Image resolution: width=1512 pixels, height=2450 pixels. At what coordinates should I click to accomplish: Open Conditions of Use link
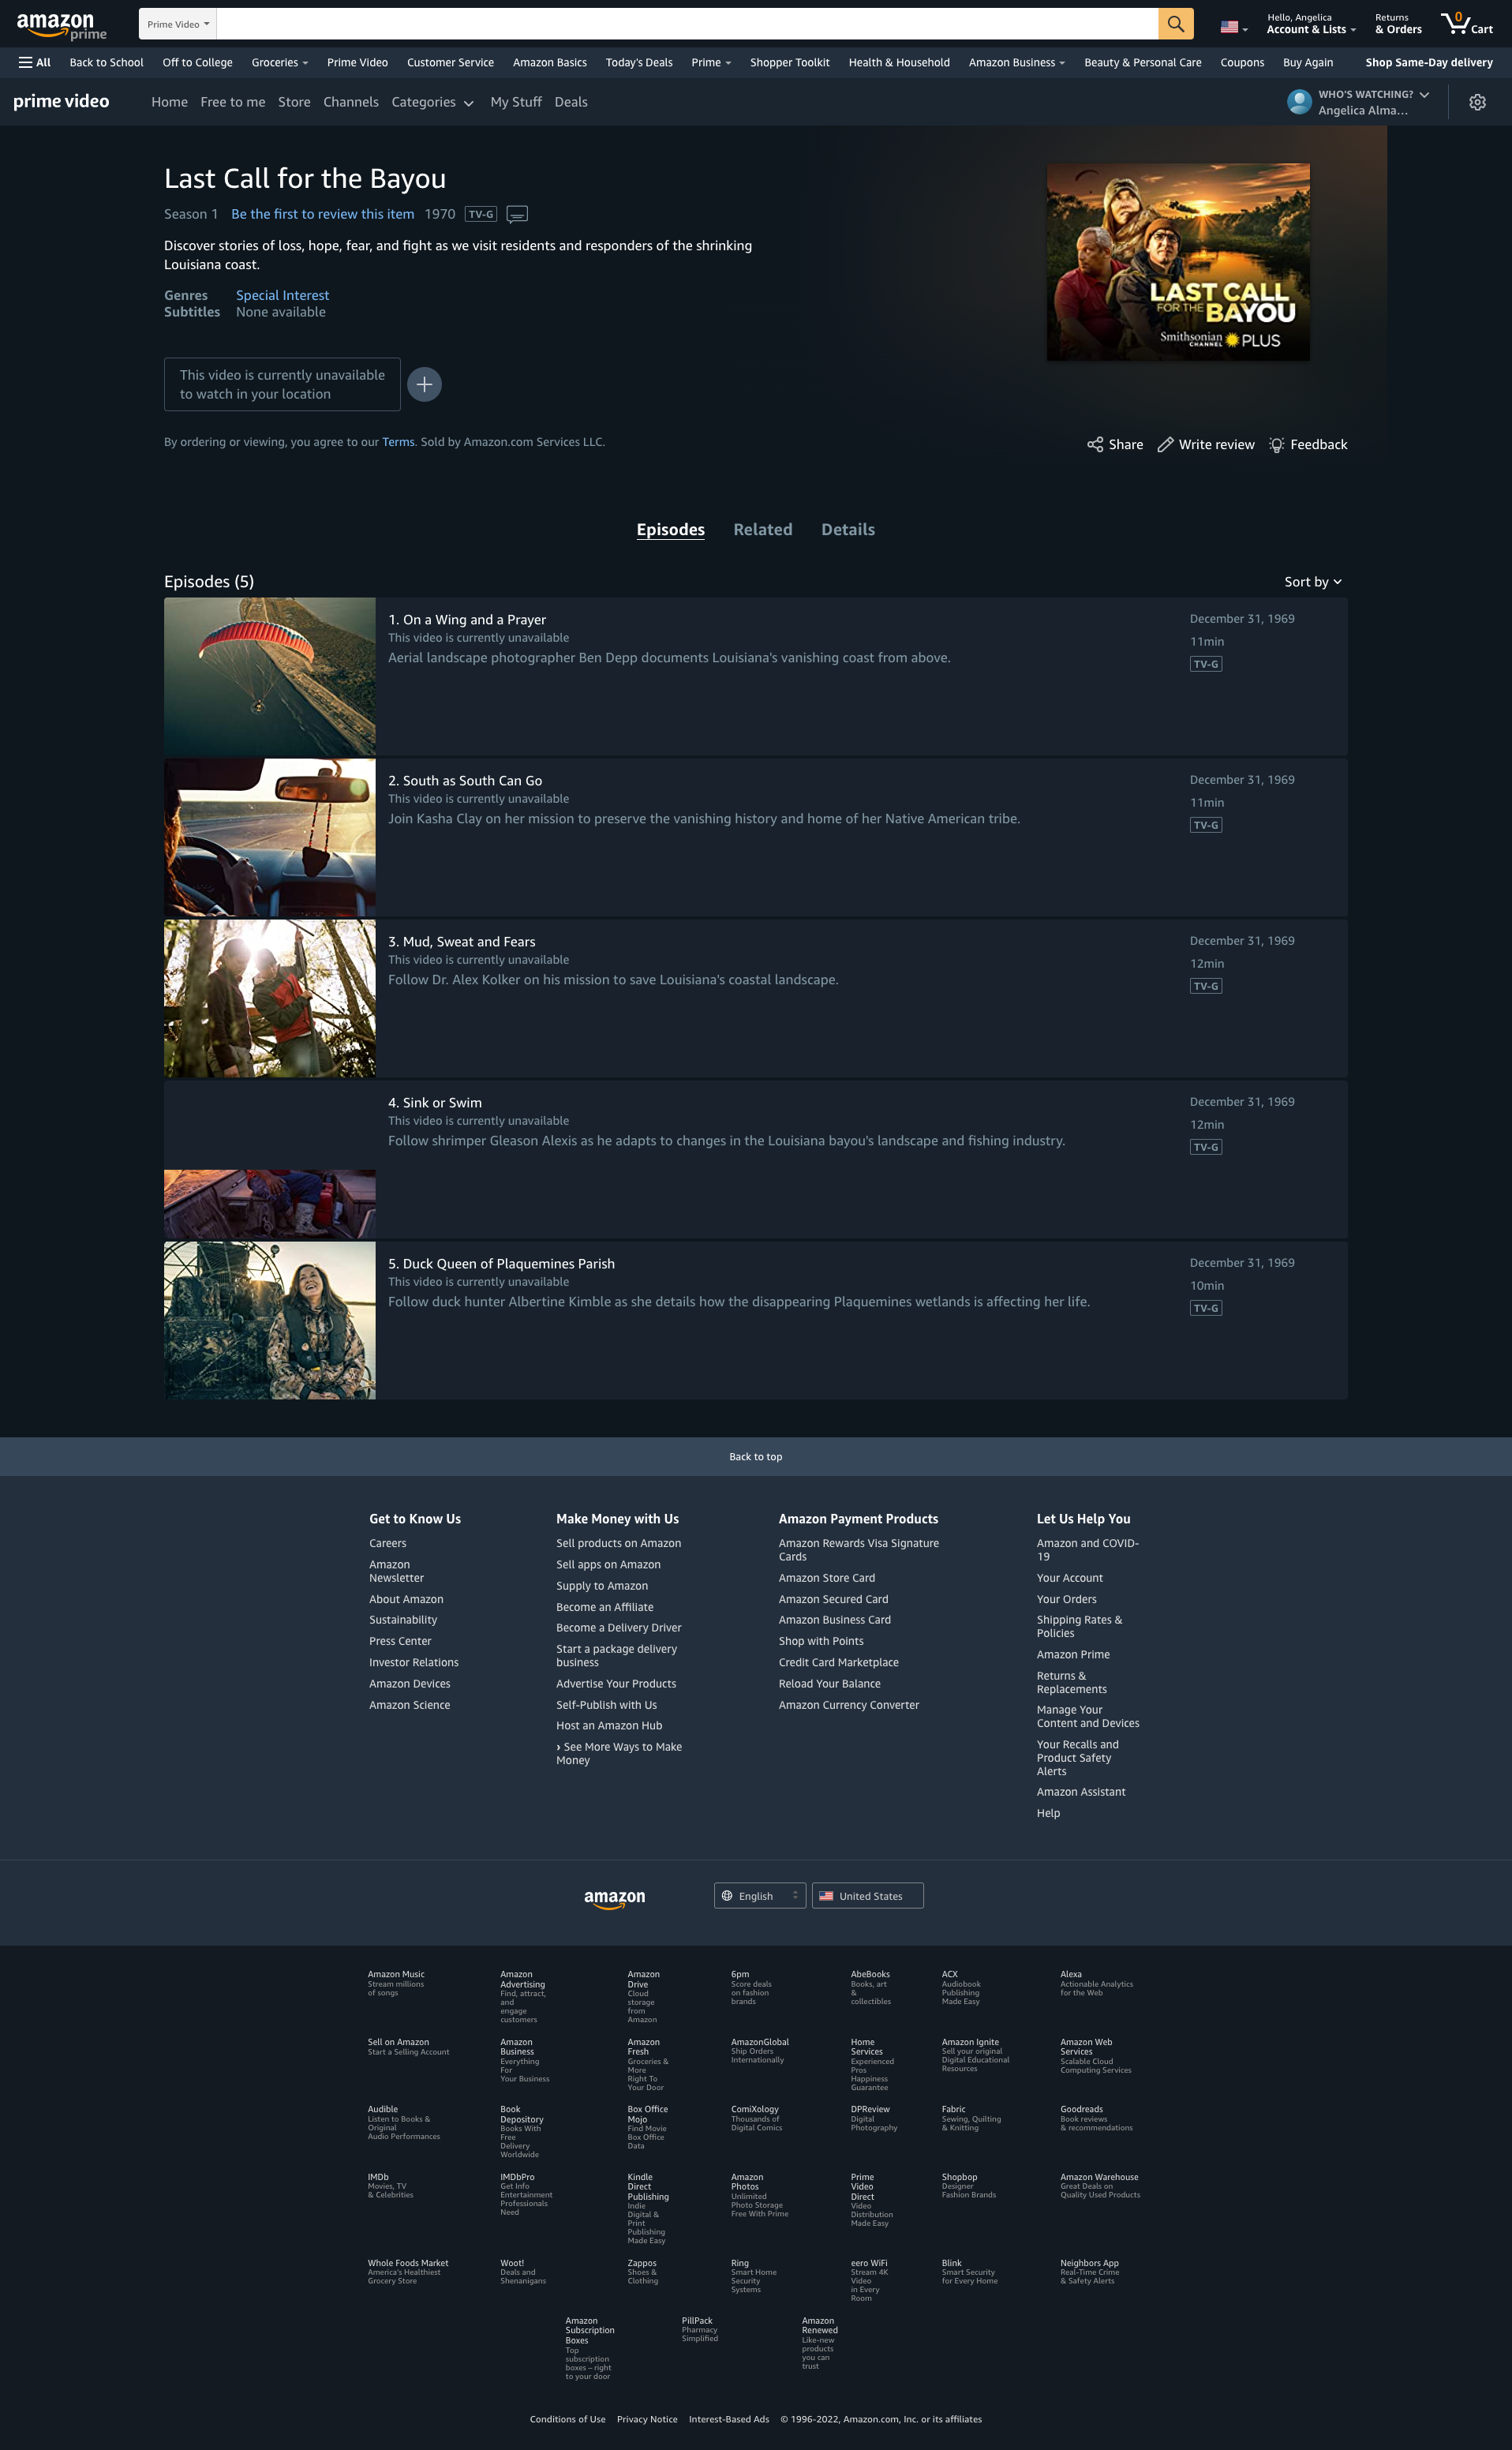point(567,2420)
